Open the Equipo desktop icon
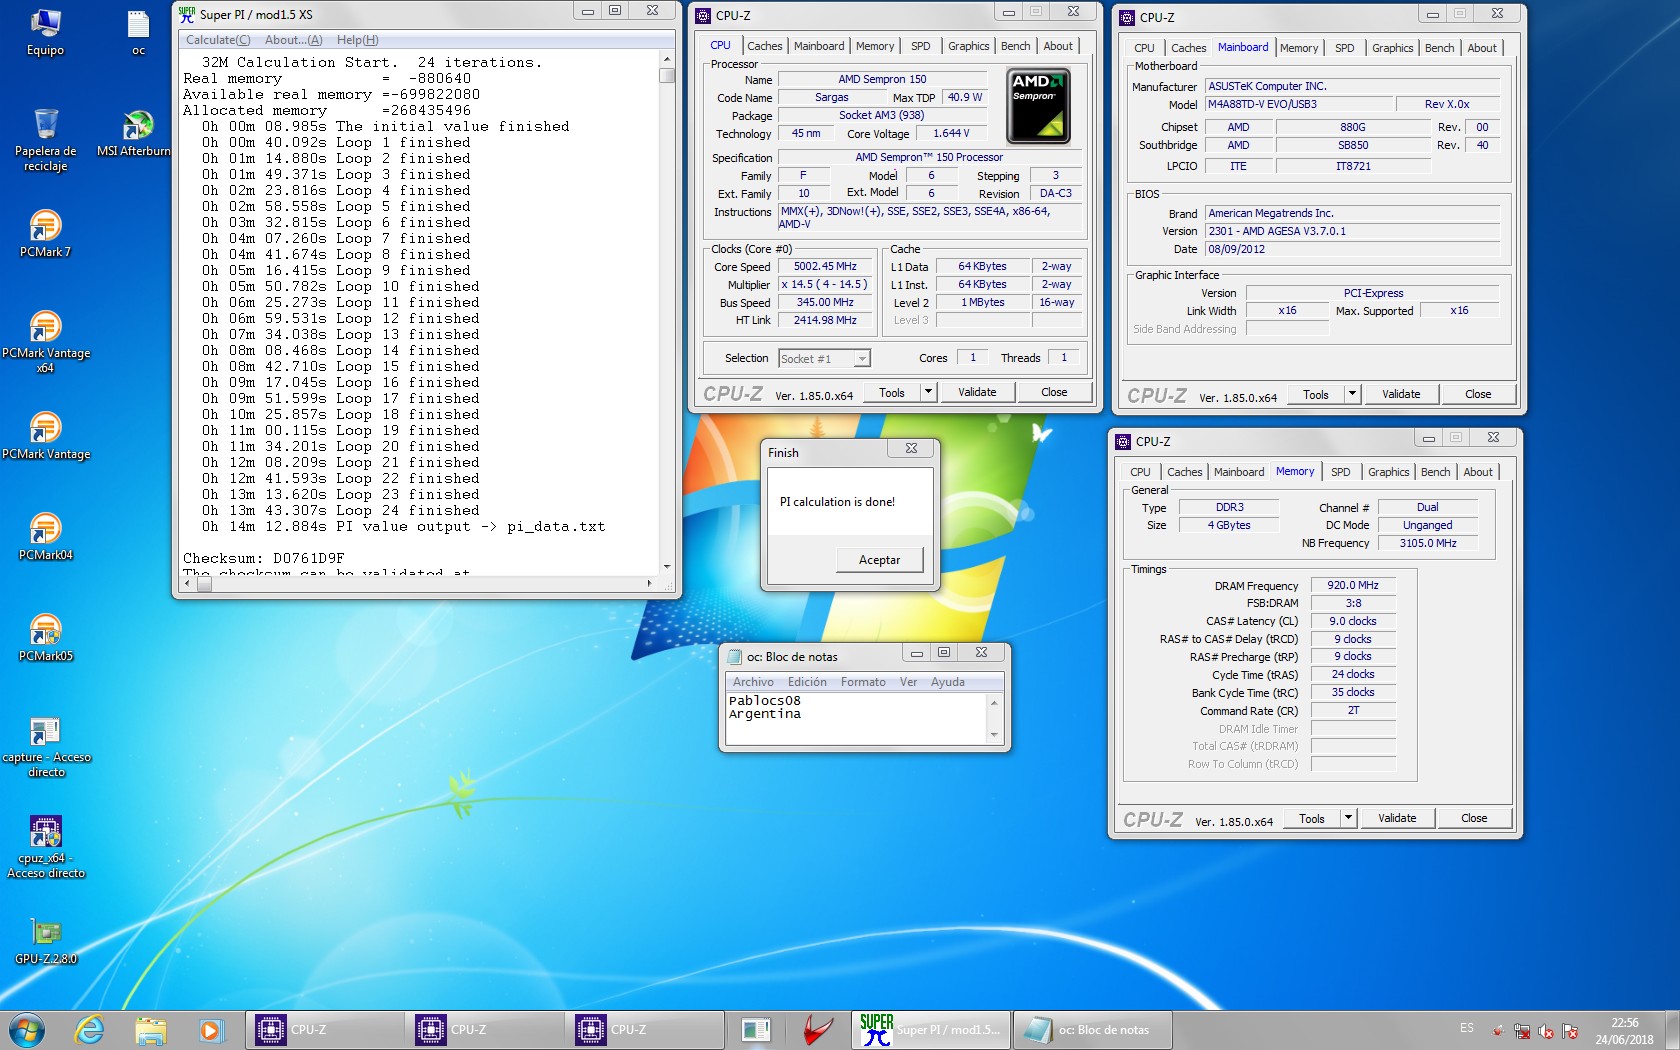This screenshot has height=1050, width=1680. coord(45,32)
